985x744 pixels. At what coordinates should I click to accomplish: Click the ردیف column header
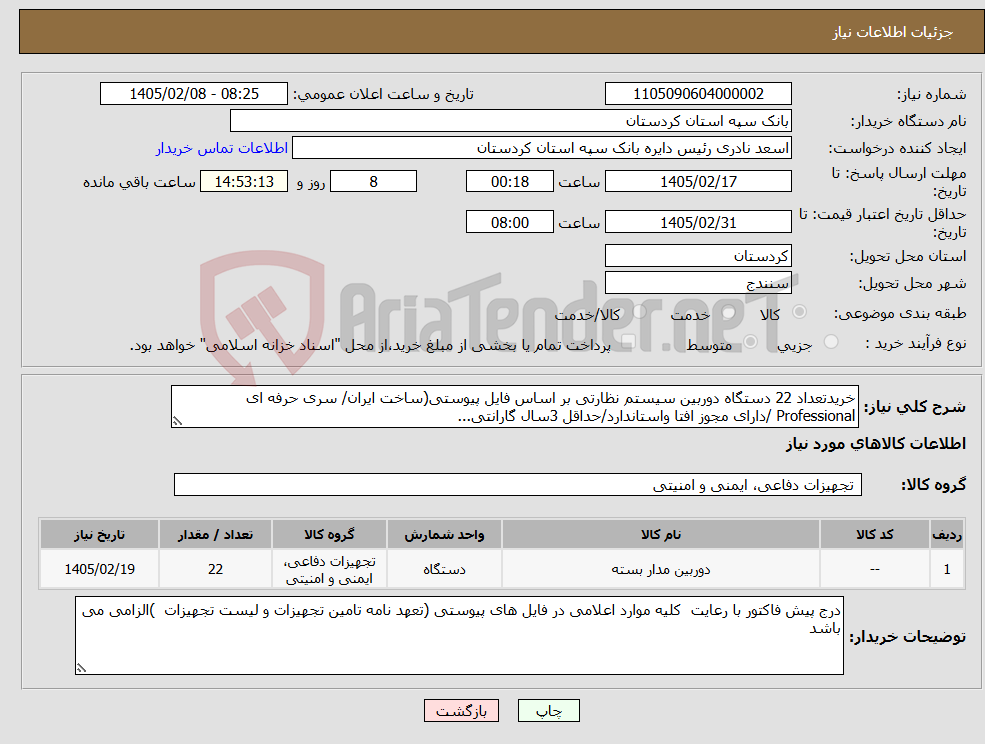pos(947,534)
